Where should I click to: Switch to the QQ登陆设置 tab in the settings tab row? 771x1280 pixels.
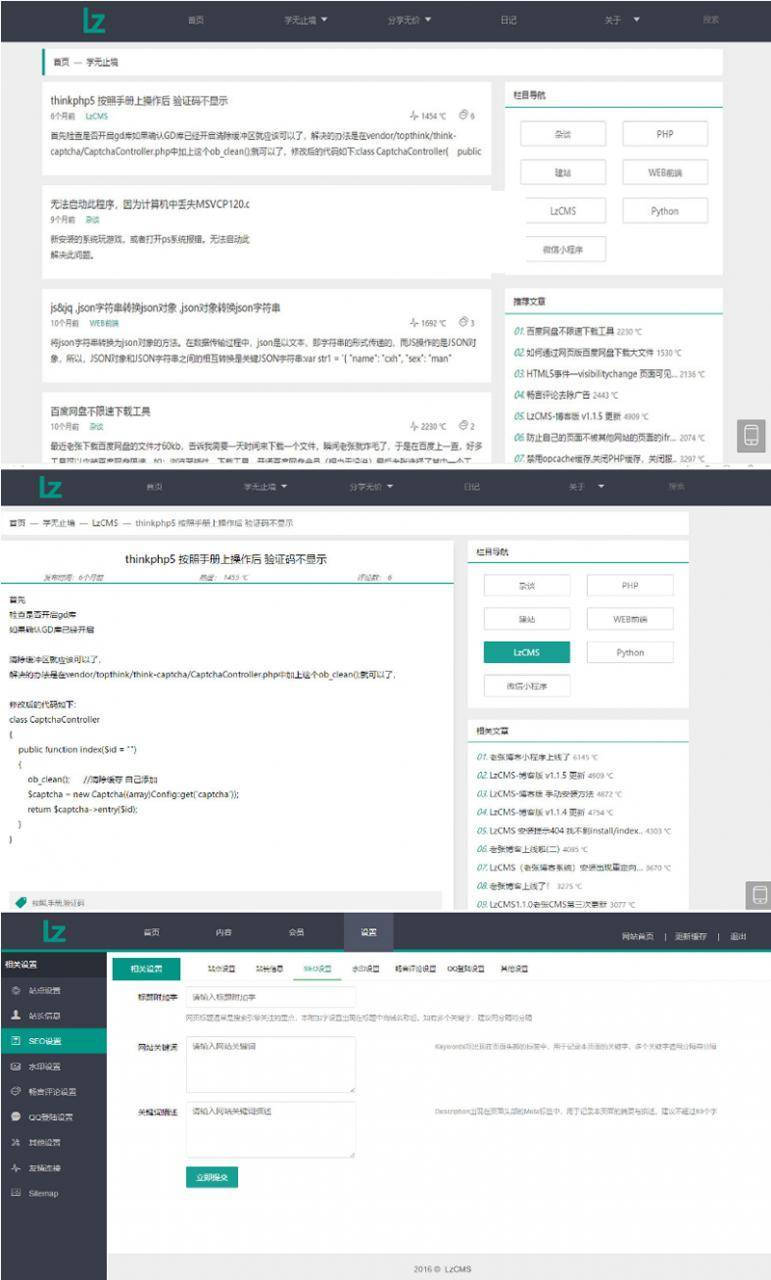pyautogui.click(x=466, y=969)
